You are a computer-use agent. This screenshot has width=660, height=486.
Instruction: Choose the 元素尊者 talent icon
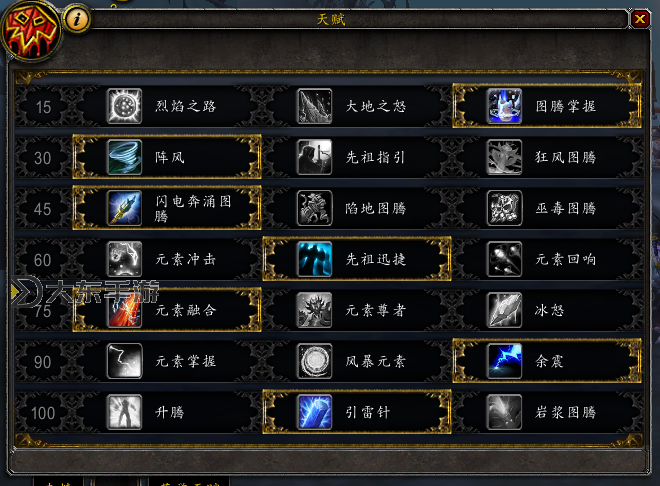pos(314,310)
